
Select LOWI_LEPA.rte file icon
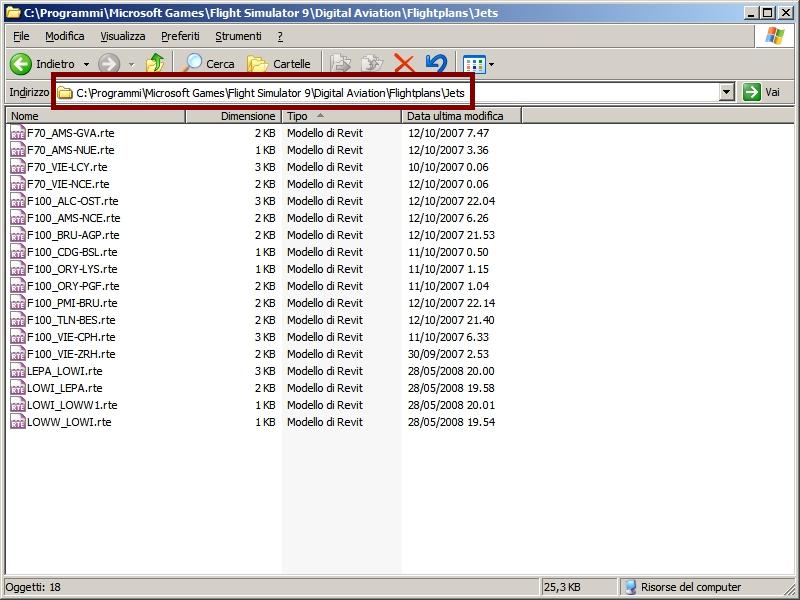(x=18, y=388)
